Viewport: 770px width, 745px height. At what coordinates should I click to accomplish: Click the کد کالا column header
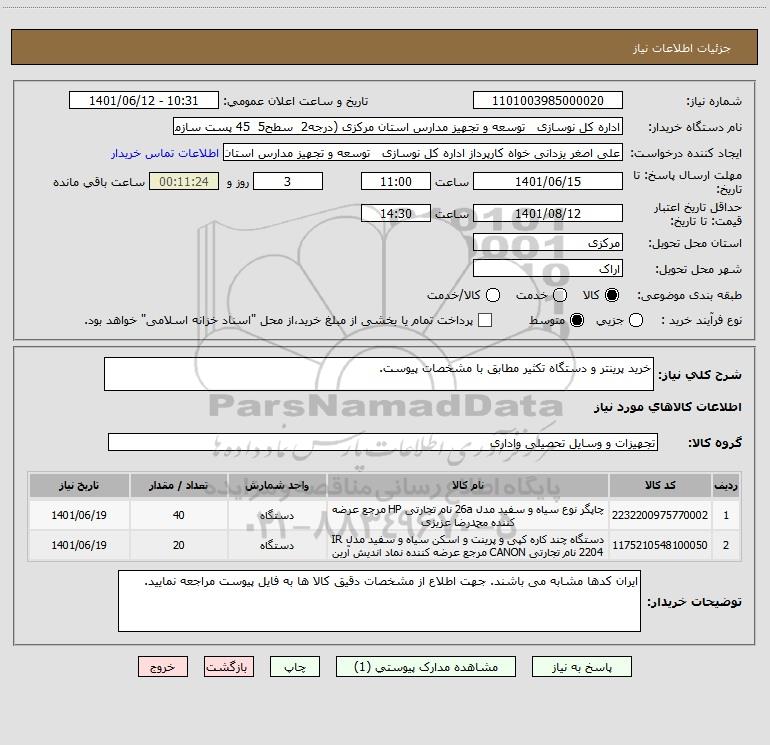[x=660, y=485]
